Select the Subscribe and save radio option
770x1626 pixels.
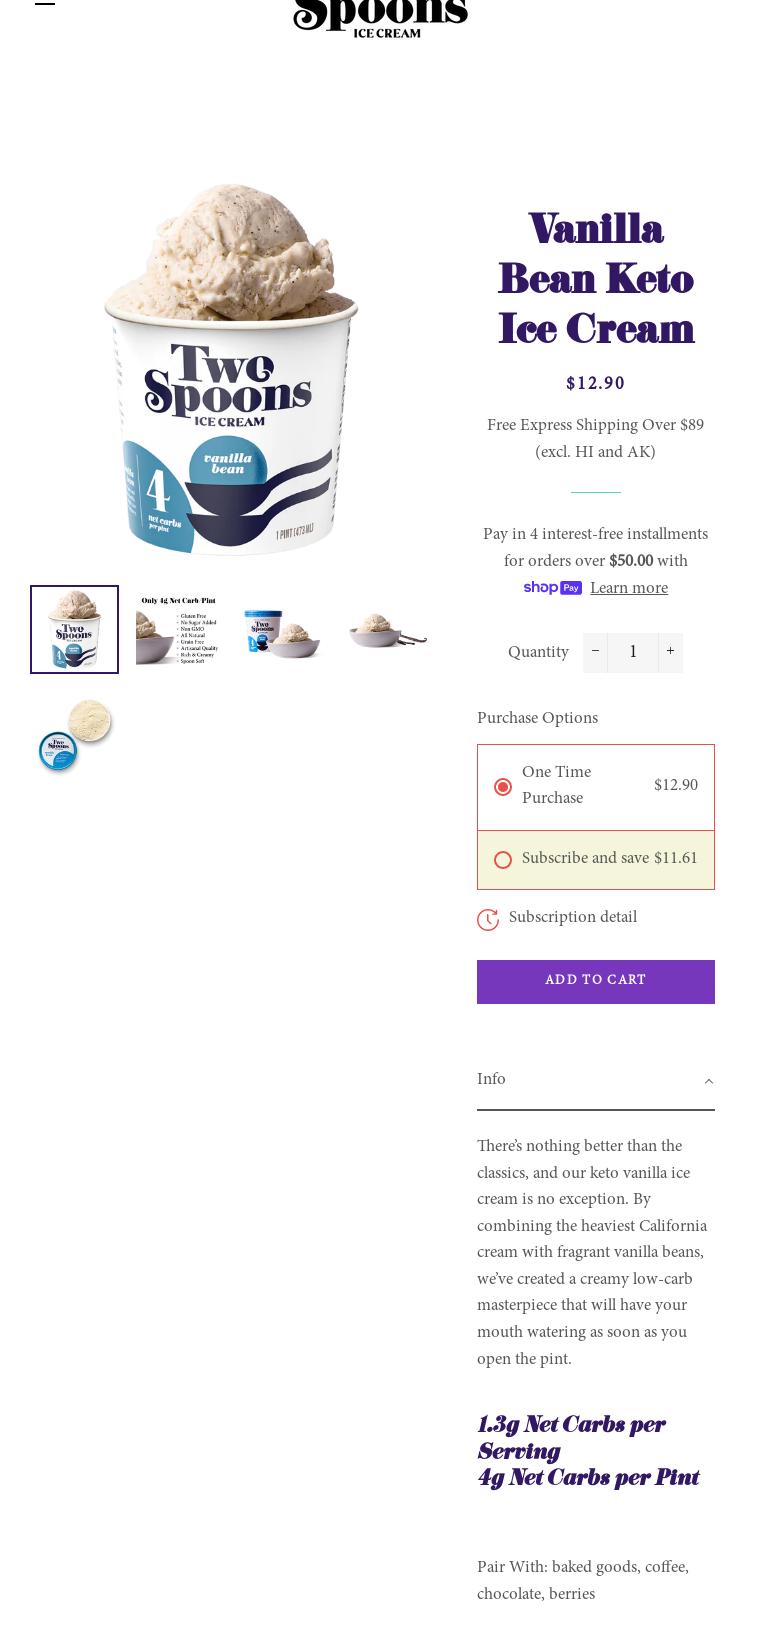click(503, 860)
